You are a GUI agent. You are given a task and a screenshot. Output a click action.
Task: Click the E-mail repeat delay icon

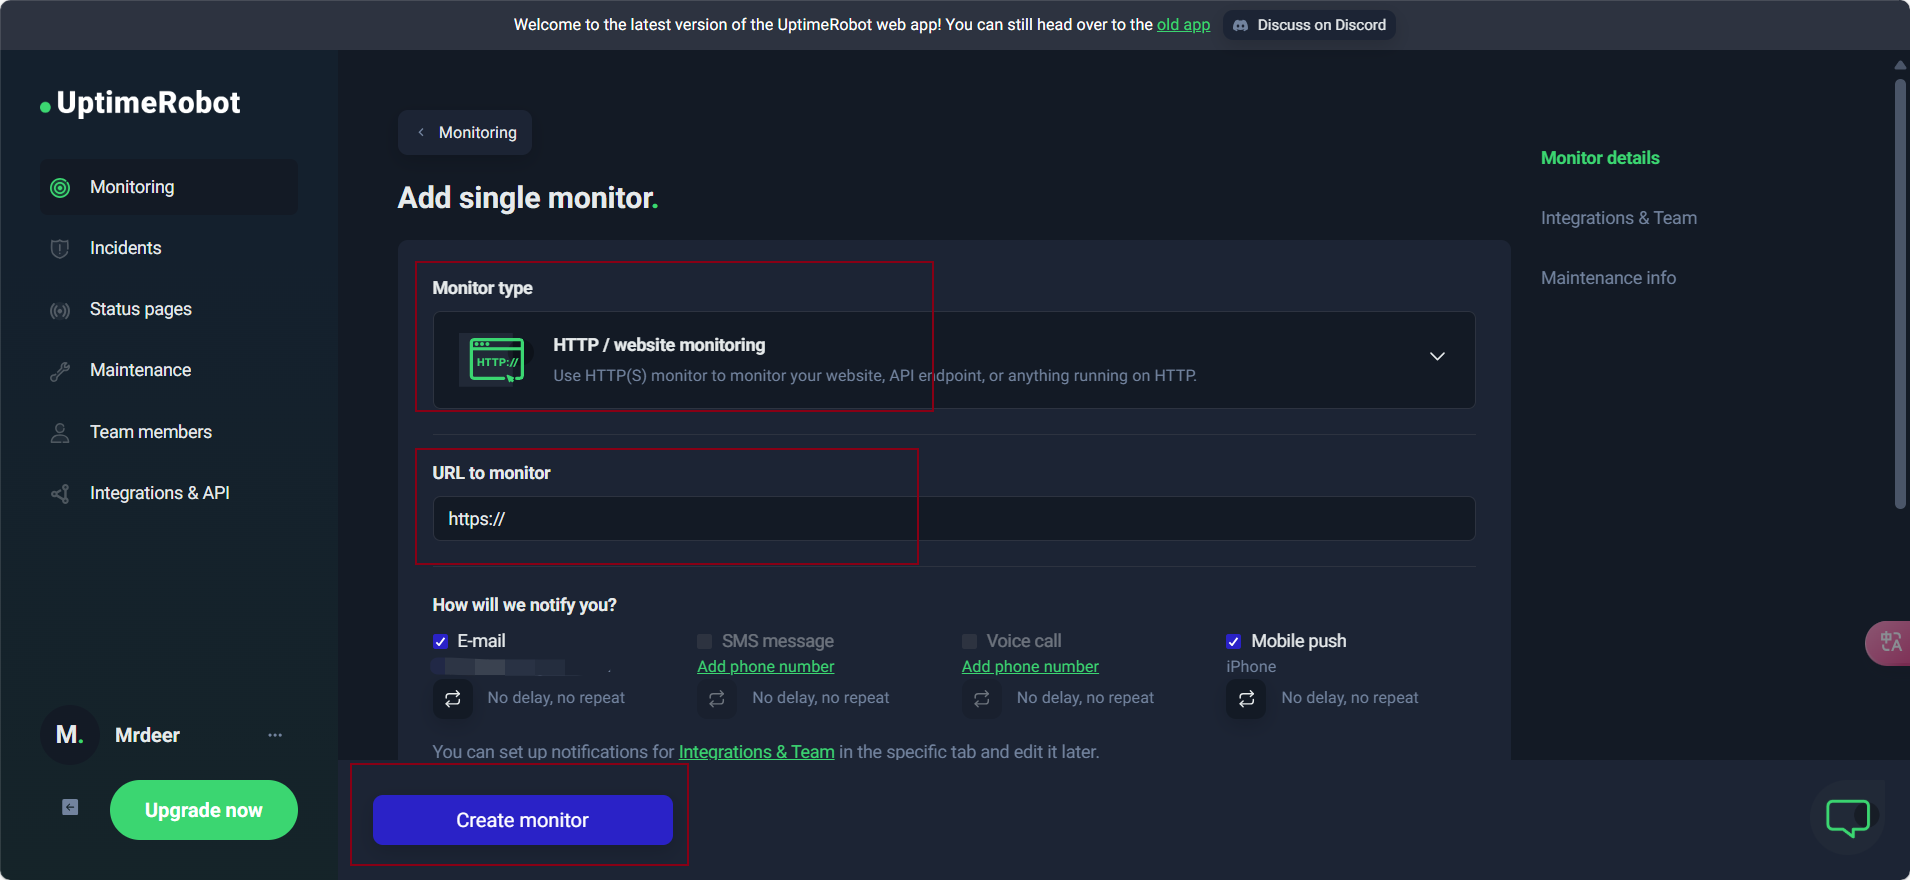tap(452, 698)
